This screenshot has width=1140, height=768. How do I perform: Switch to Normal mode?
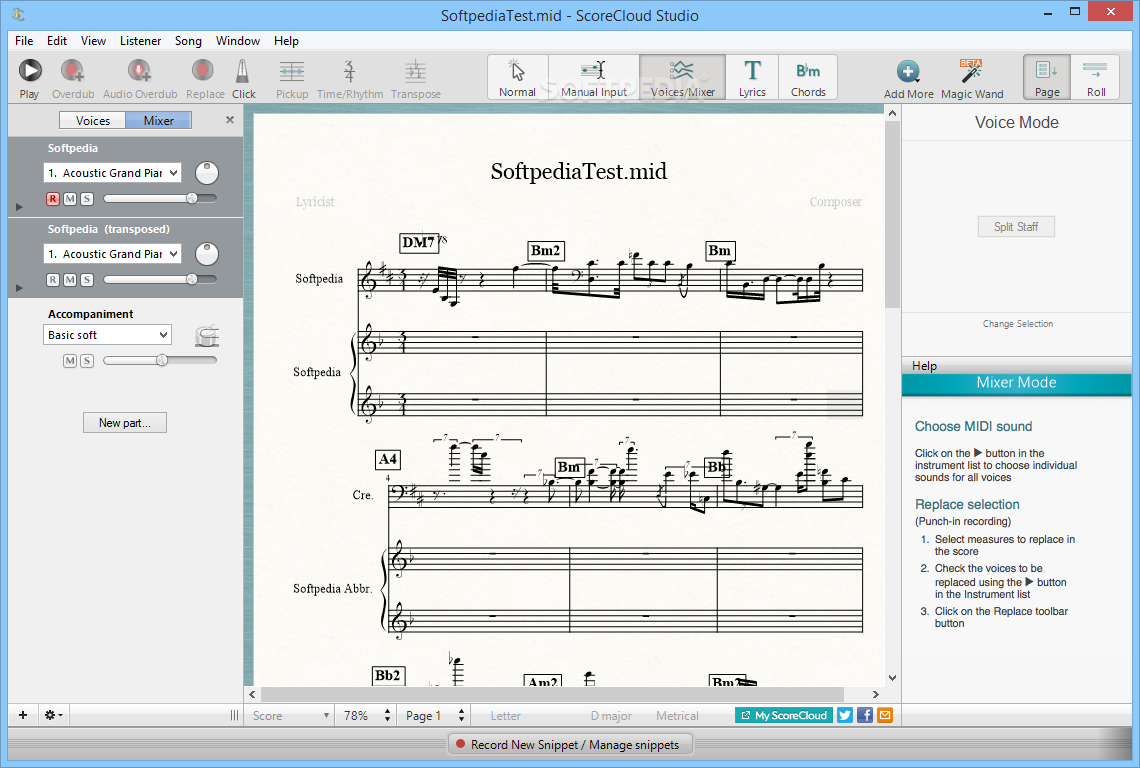click(x=518, y=77)
